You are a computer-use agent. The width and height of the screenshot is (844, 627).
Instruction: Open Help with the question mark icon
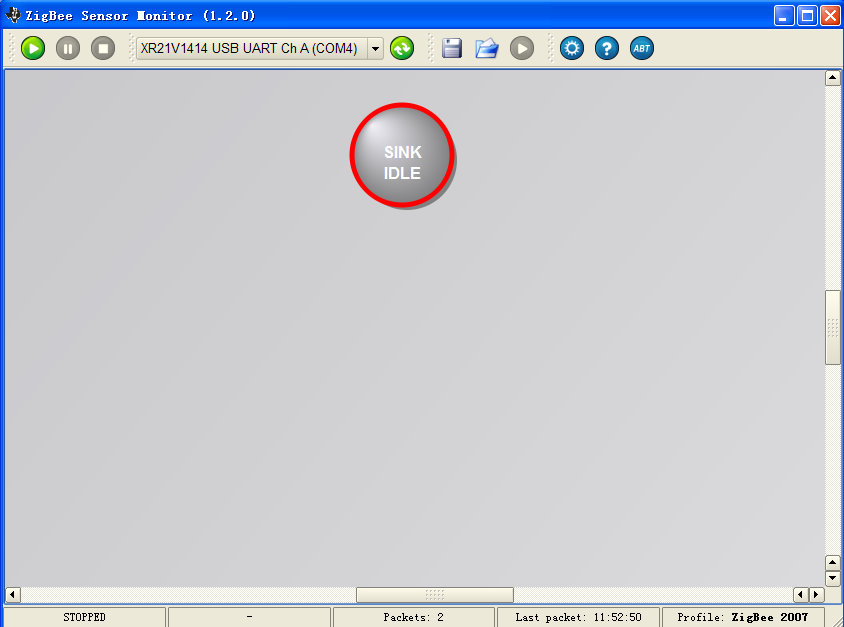click(607, 48)
